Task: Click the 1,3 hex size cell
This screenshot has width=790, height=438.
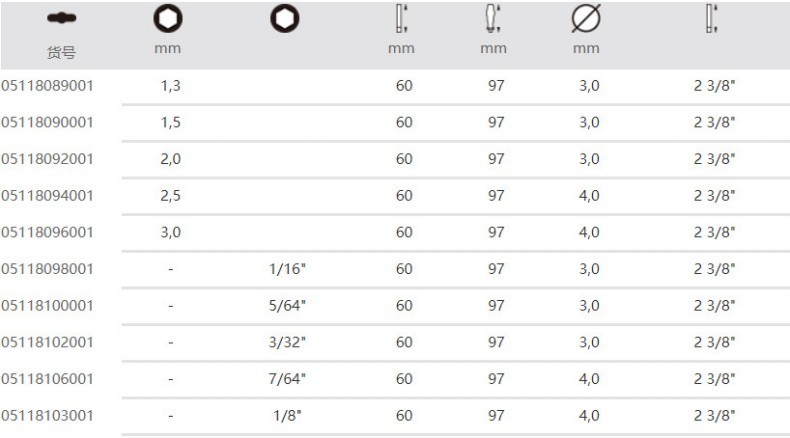Action: pos(171,86)
